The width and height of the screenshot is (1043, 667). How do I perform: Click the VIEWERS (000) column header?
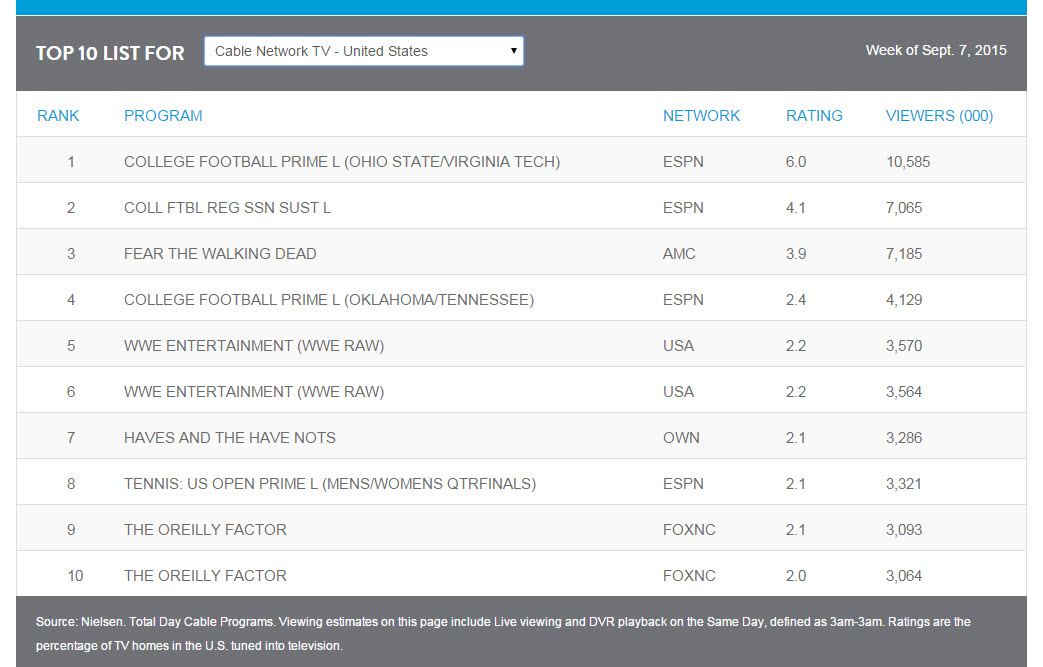coord(939,116)
